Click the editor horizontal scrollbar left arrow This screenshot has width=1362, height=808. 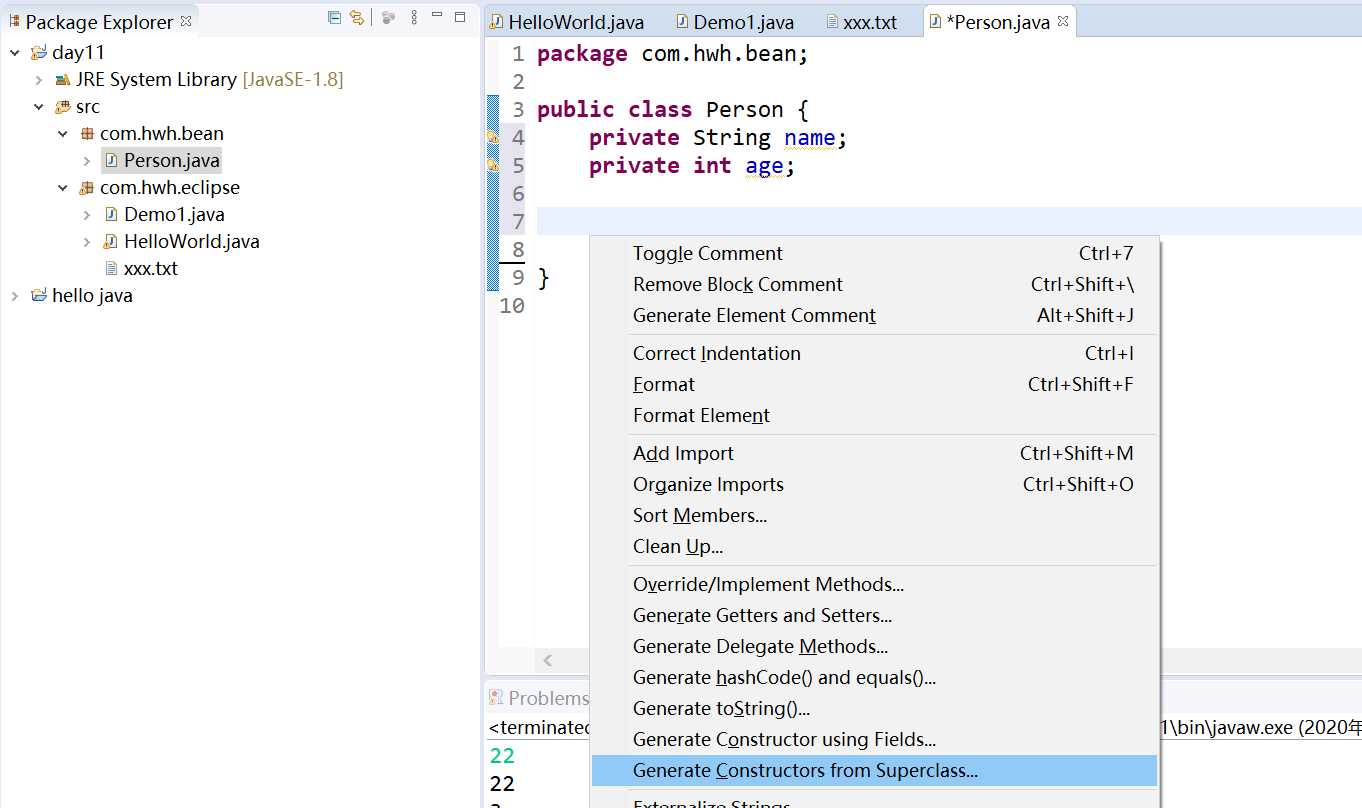[x=547, y=660]
